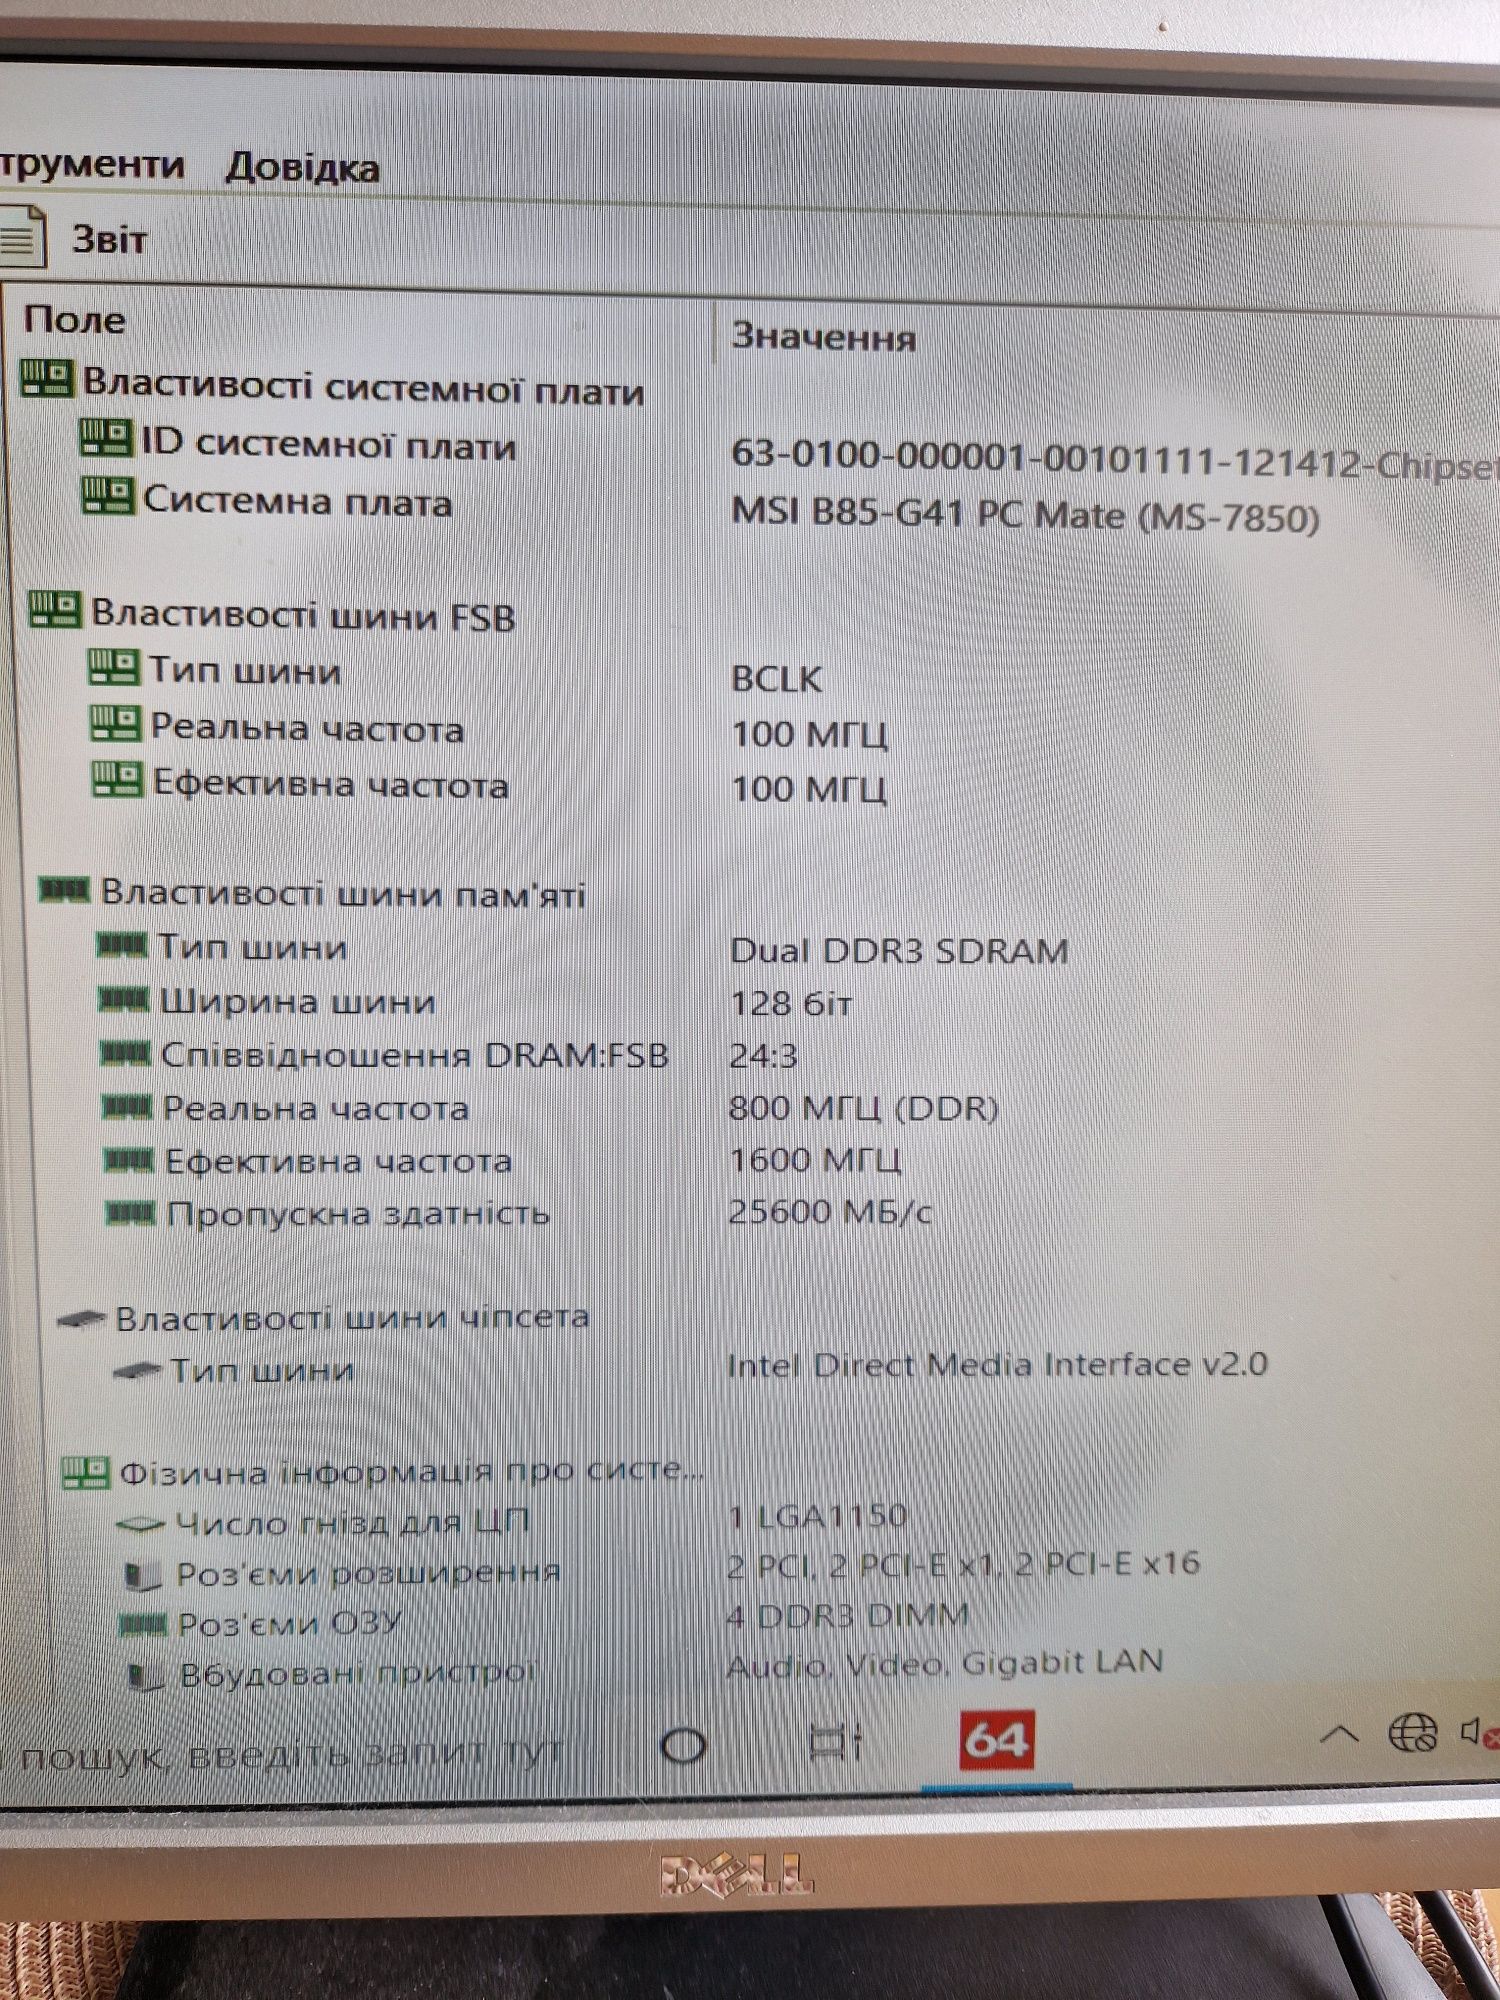Viewport: 1500px width, 2000px height.
Task: Click the Поле column header
Action: (74, 320)
